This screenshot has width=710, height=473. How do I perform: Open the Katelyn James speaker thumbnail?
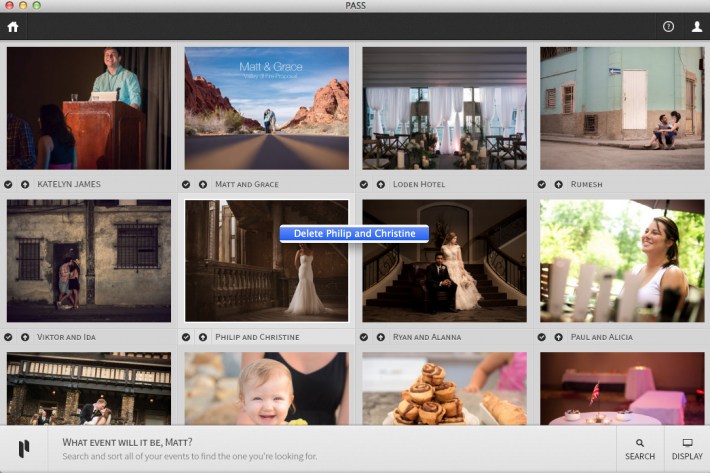(x=88, y=107)
